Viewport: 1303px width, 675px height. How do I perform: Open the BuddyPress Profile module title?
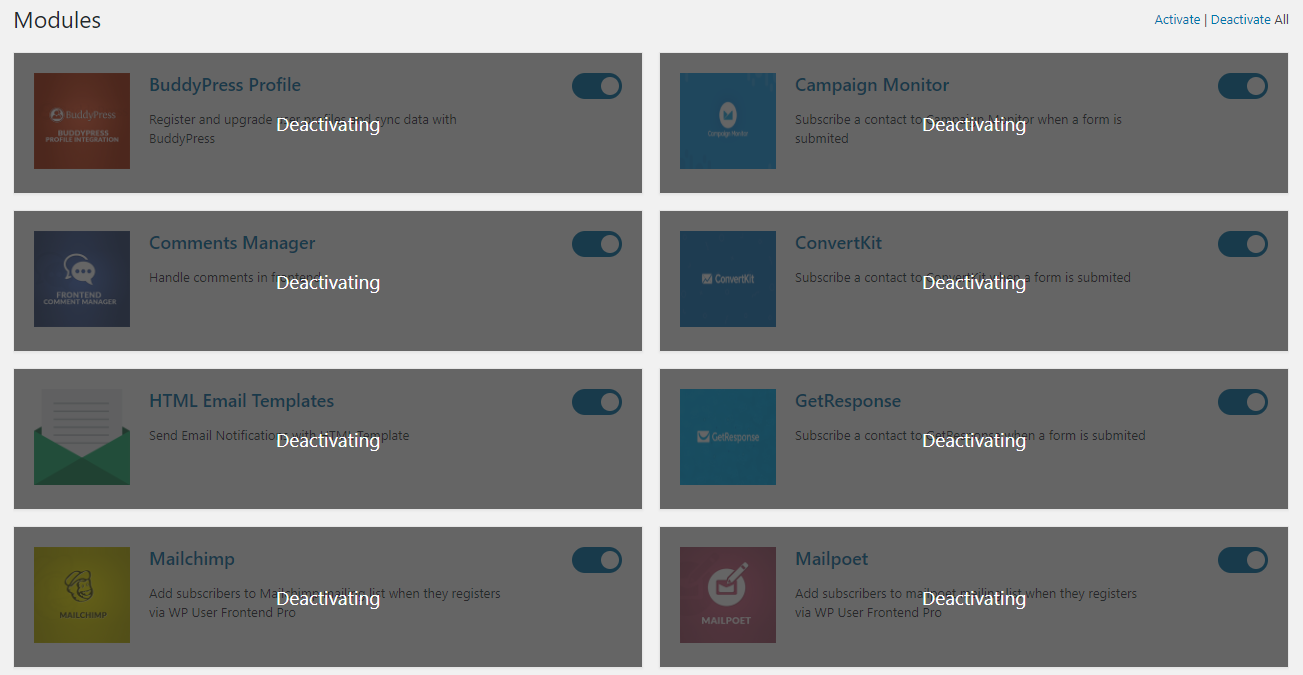[x=225, y=85]
